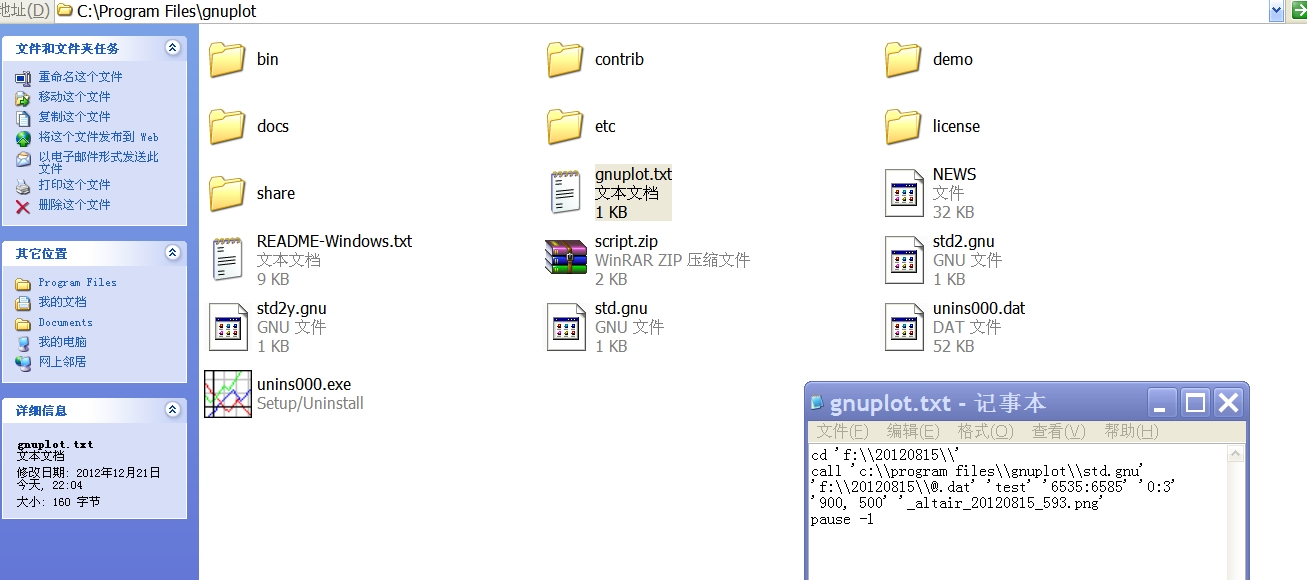
Task: Open the 文件(F) menu in Notepad
Action: point(842,431)
